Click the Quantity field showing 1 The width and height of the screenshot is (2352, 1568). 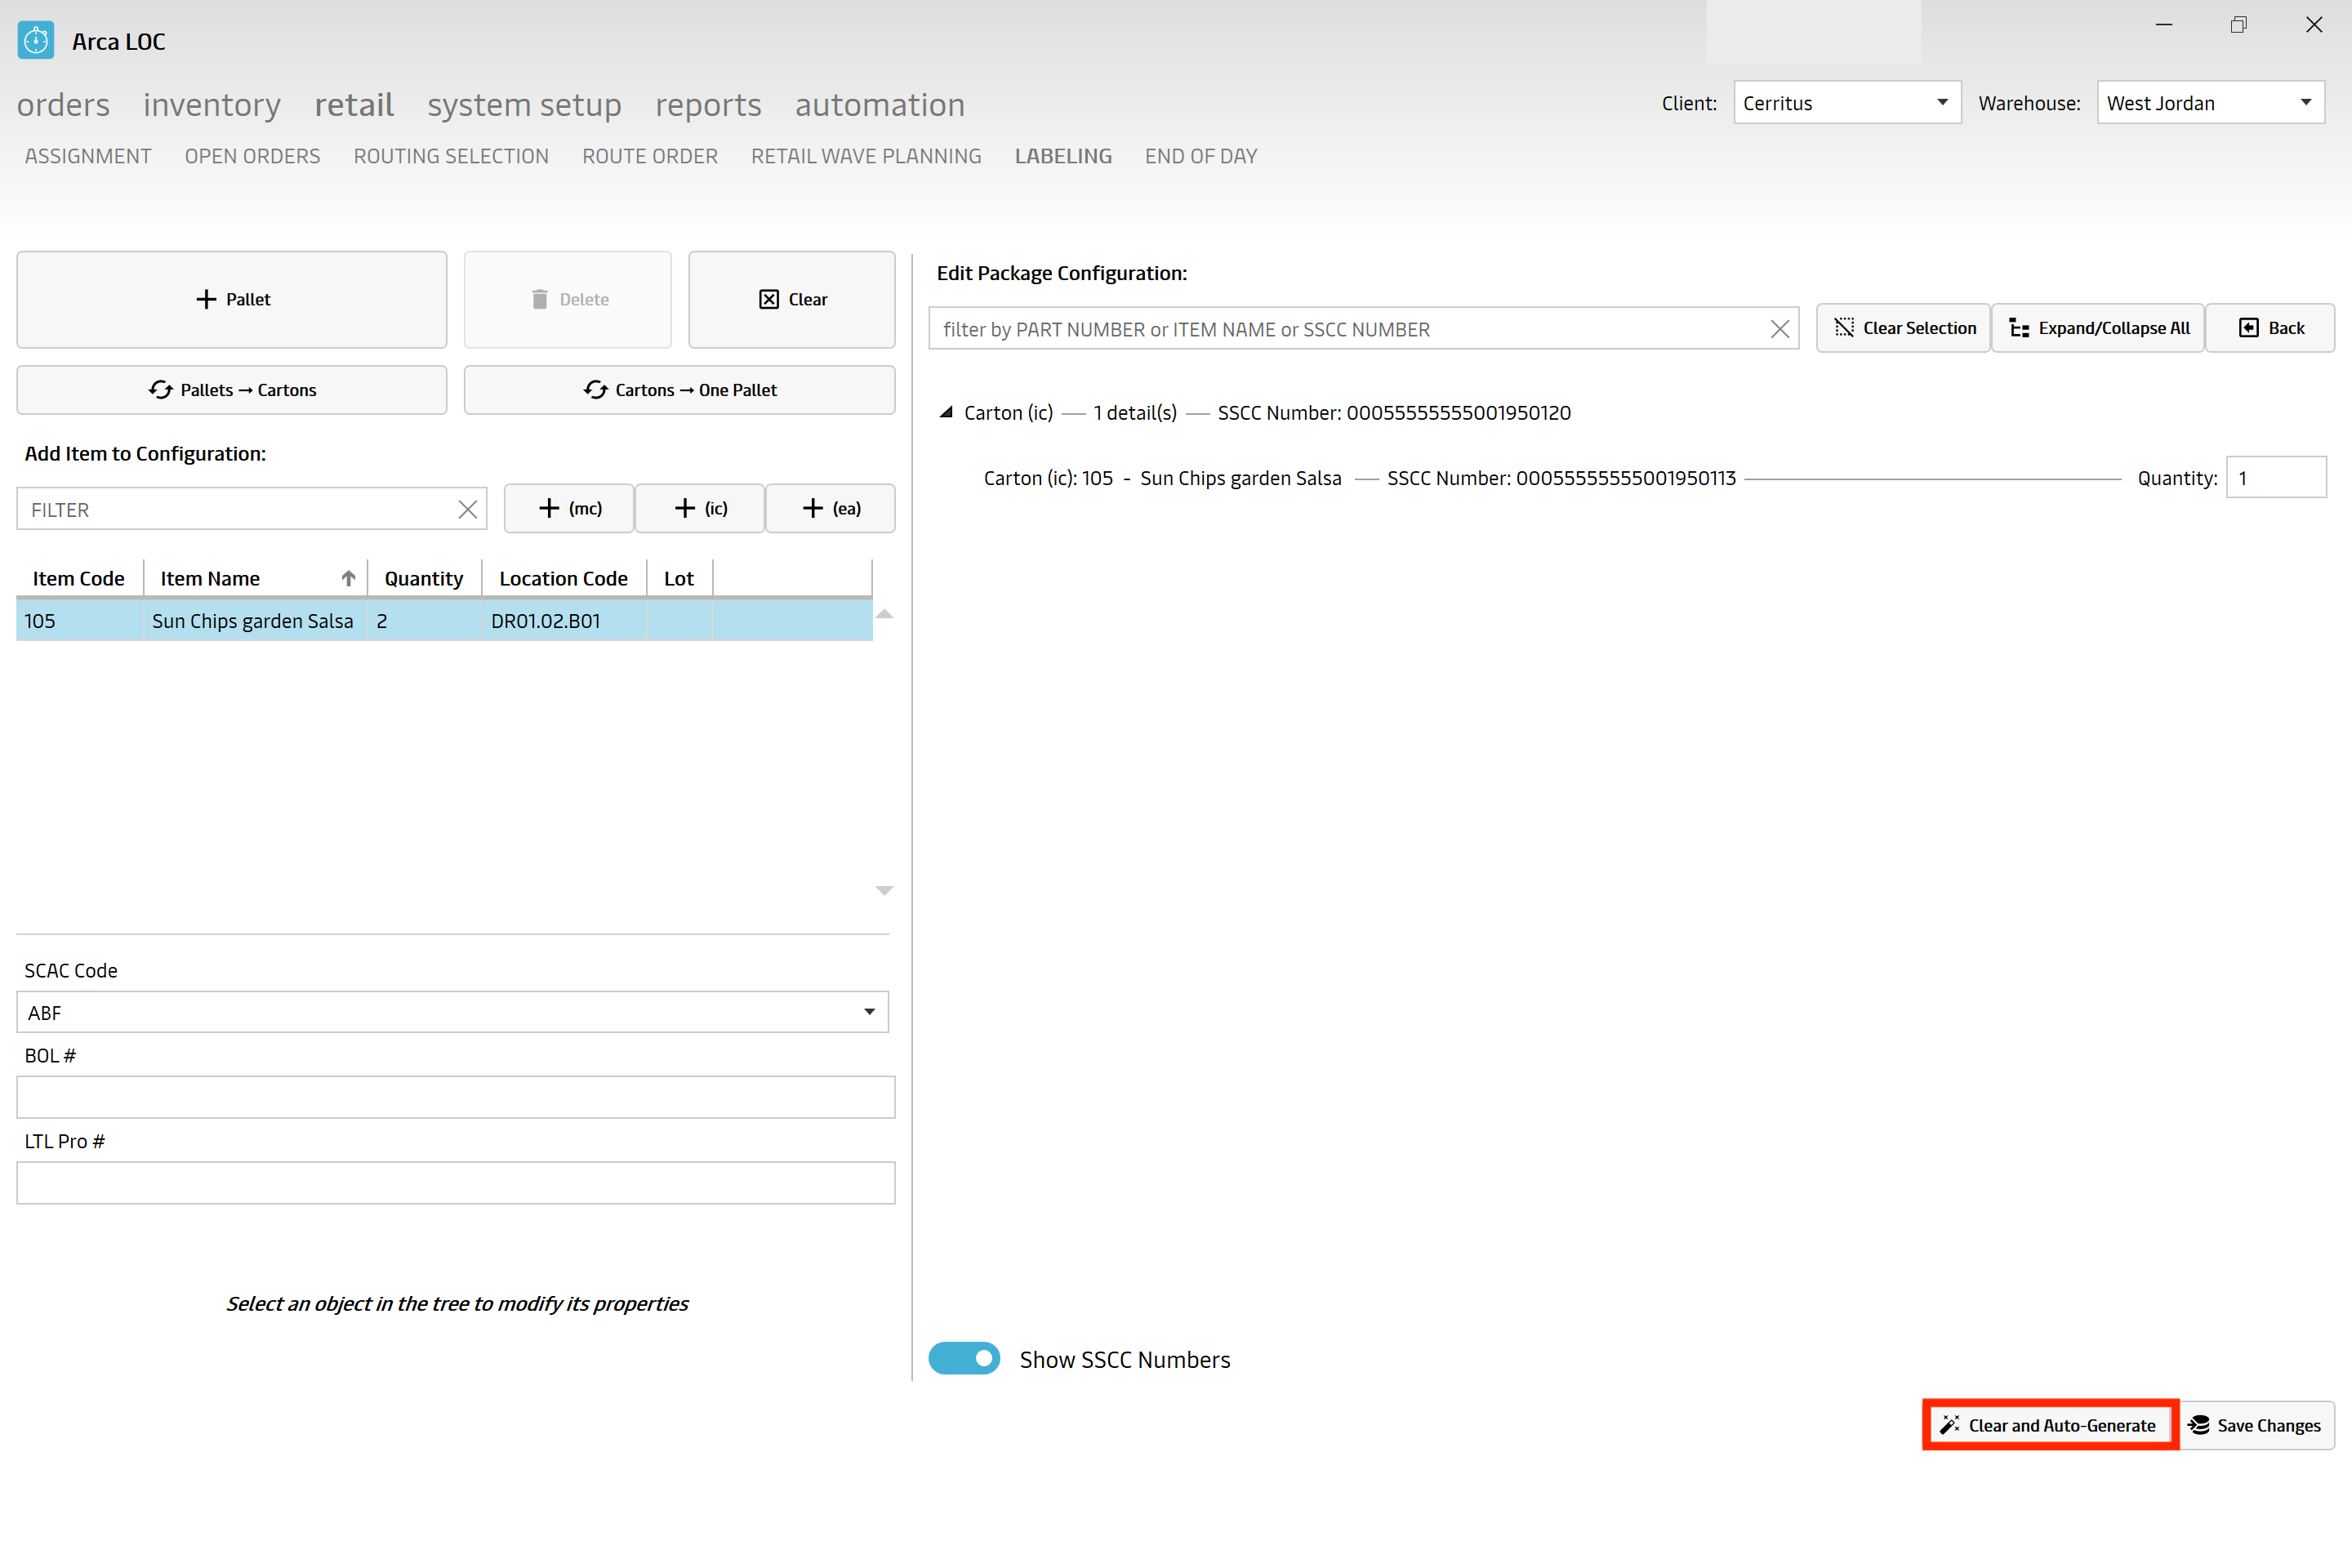[x=2276, y=478]
